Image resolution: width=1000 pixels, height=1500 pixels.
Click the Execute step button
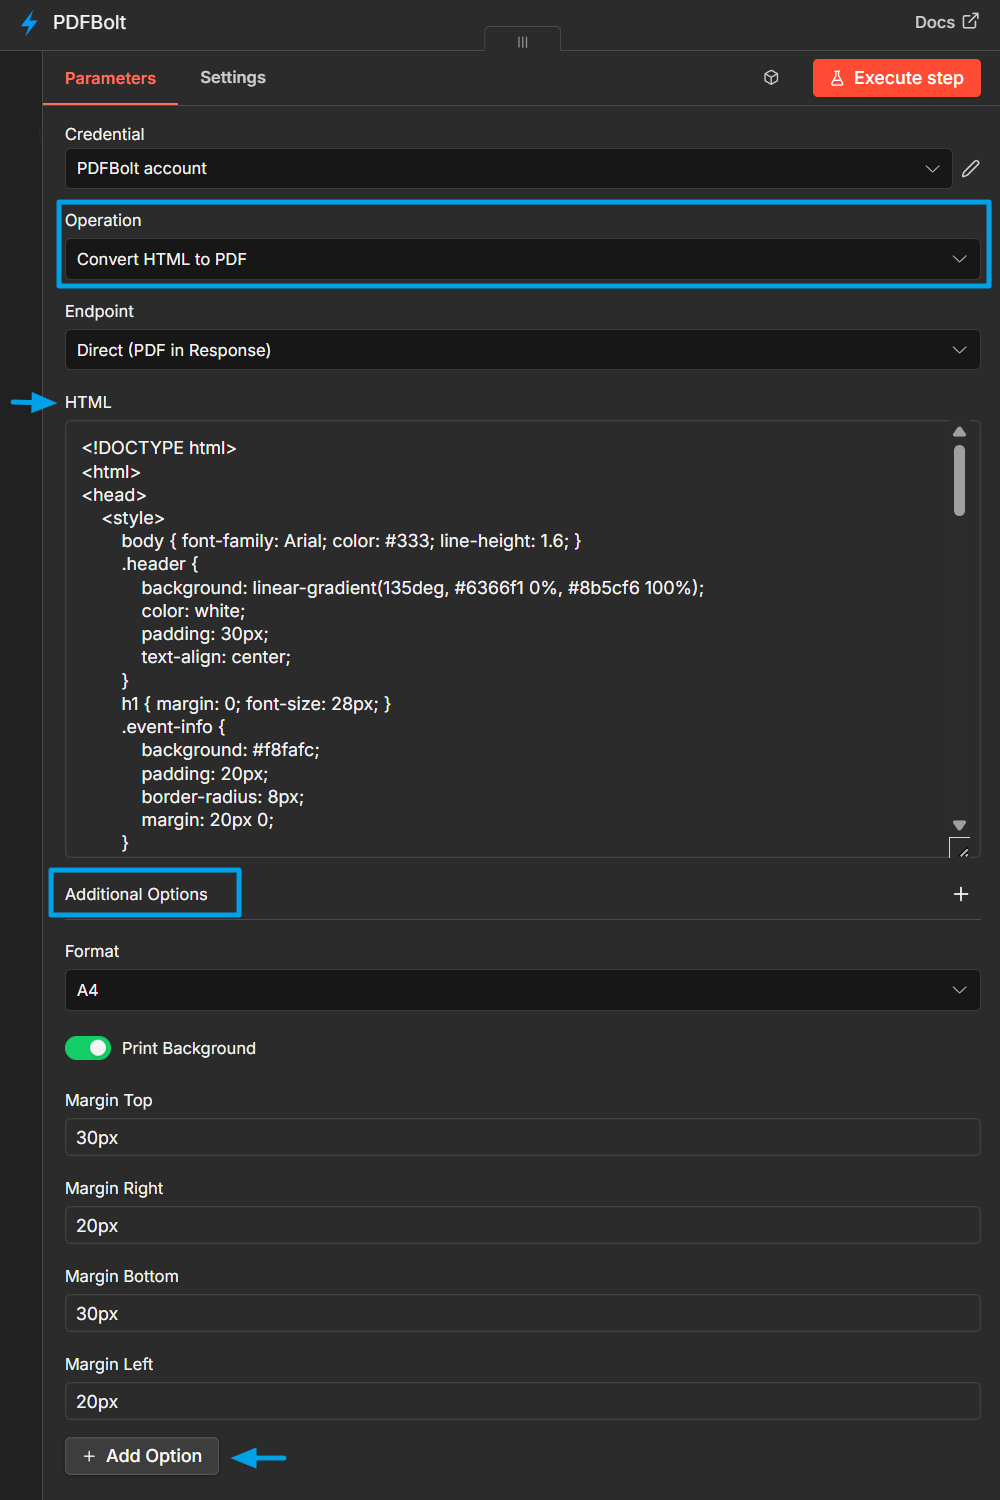[896, 77]
